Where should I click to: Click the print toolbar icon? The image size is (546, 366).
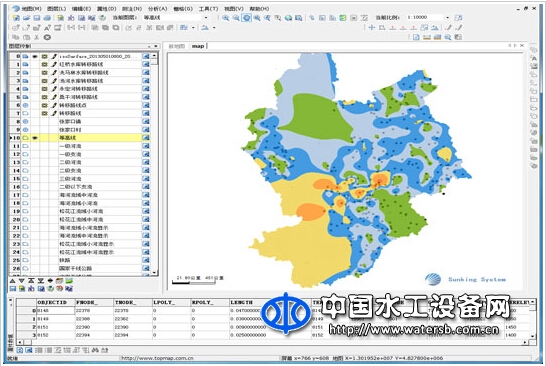(47, 18)
